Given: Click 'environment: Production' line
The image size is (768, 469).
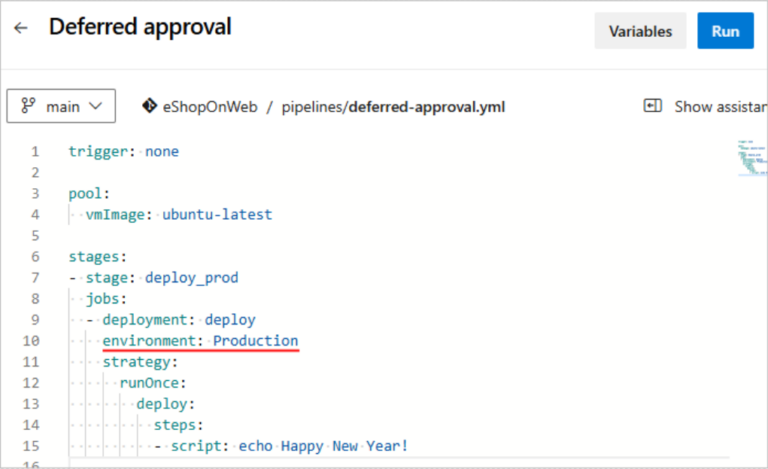Looking at the screenshot, I should click(x=200, y=341).
